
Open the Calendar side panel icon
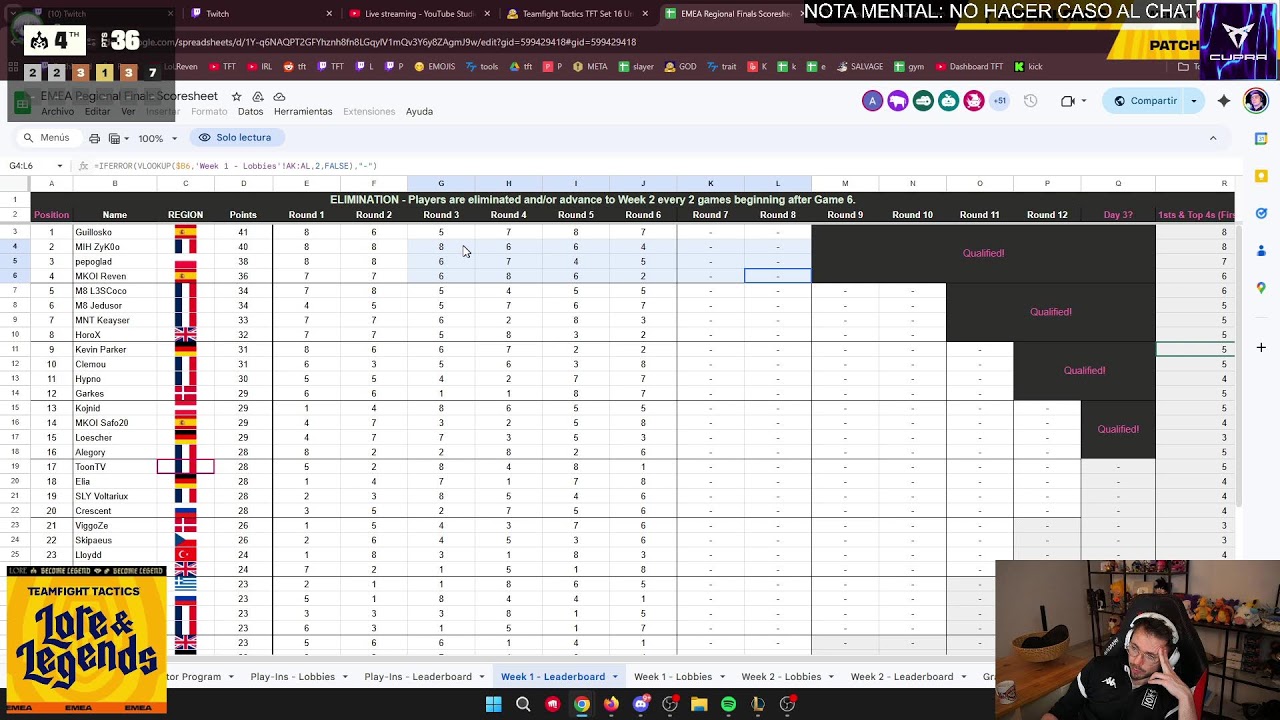(x=1261, y=138)
